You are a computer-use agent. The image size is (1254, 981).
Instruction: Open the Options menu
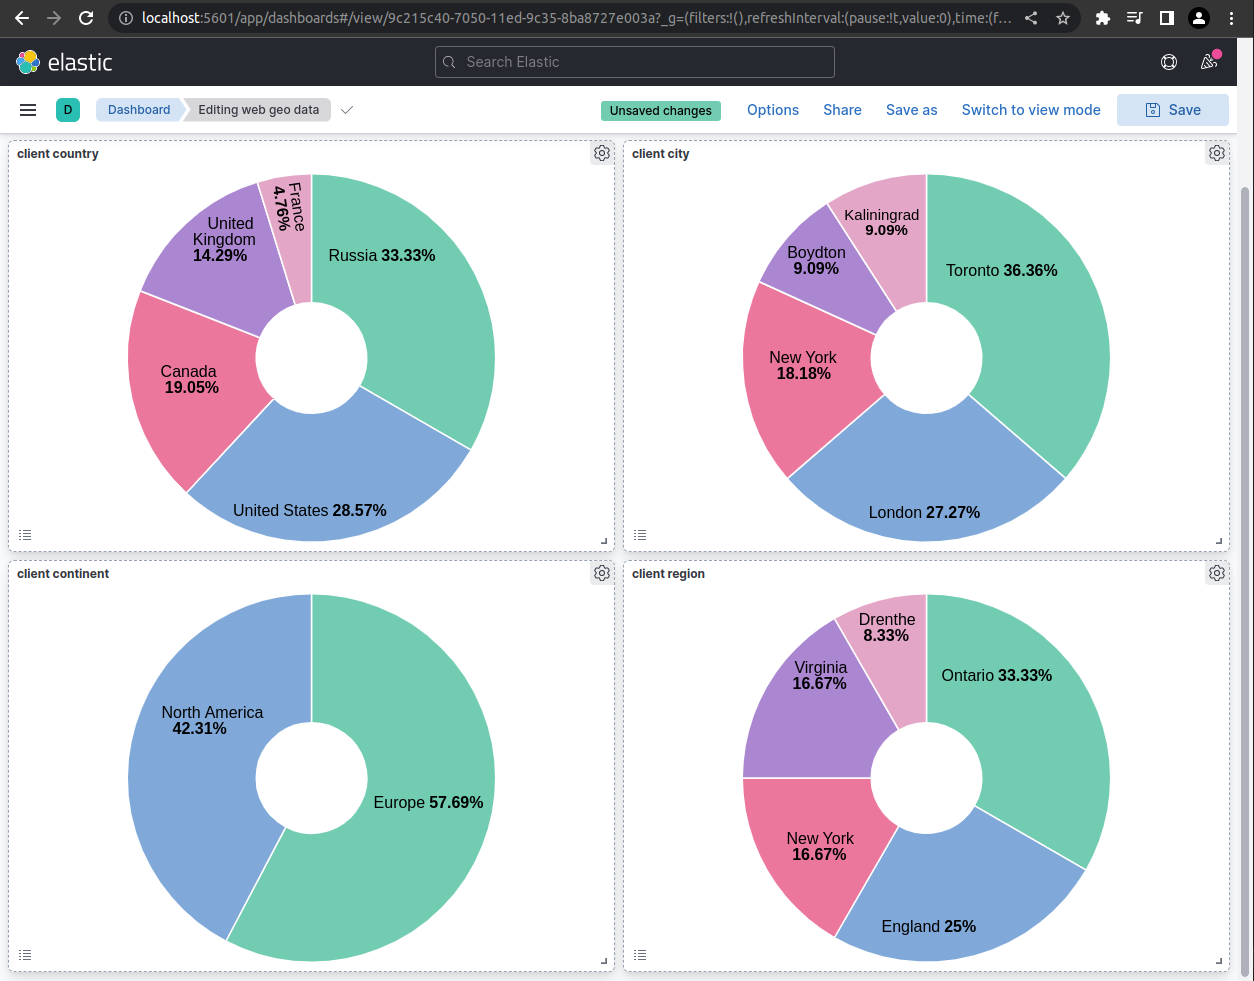pyautogui.click(x=772, y=110)
